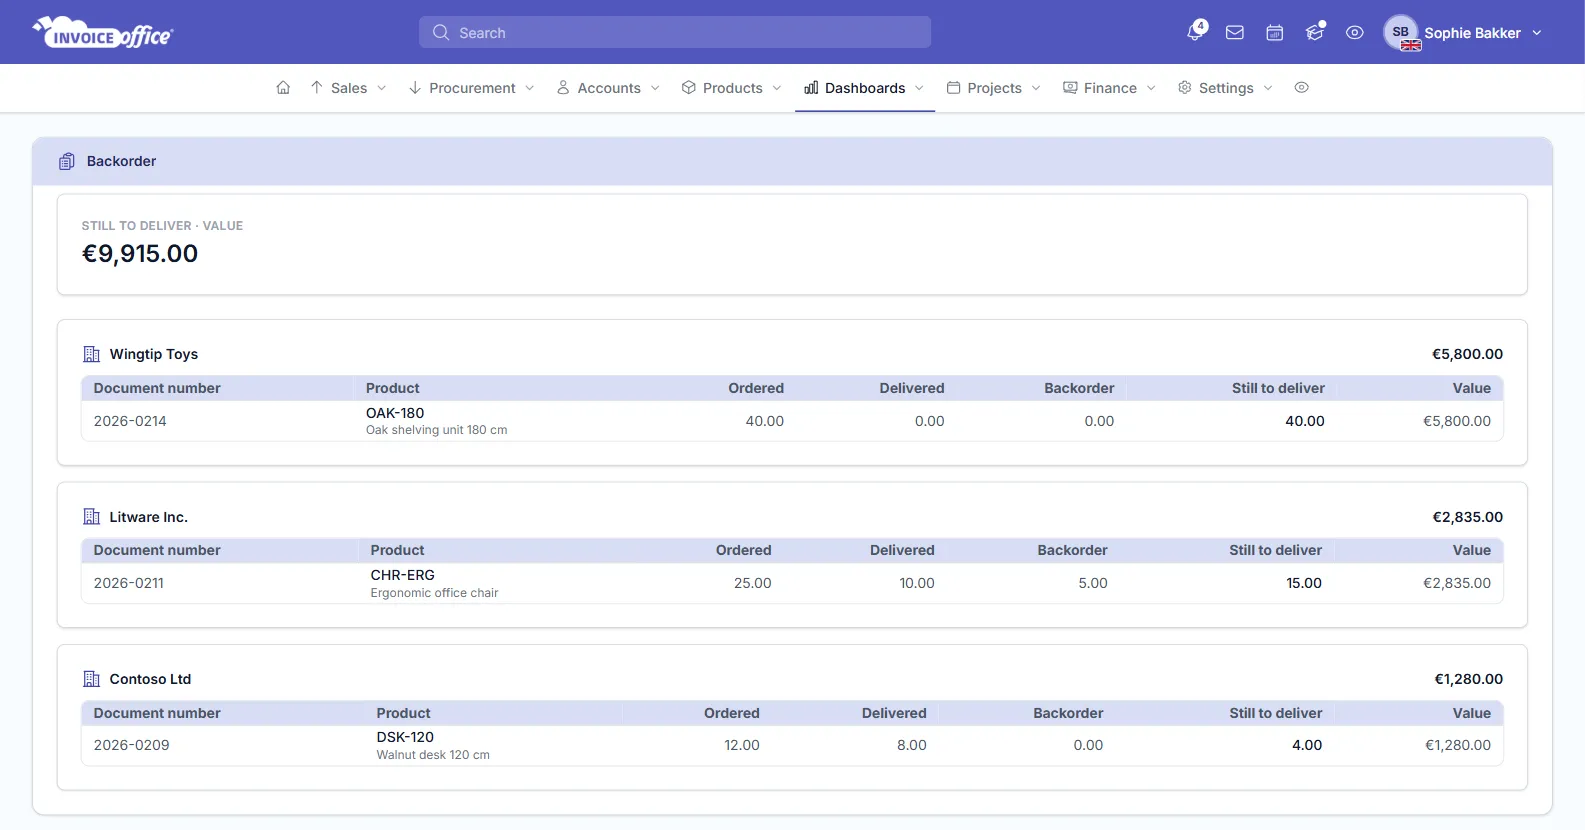Viewport: 1585px width, 830px height.
Task: Click Wingtip Toys total €5,800.00
Action: pyautogui.click(x=1467, y=354)
